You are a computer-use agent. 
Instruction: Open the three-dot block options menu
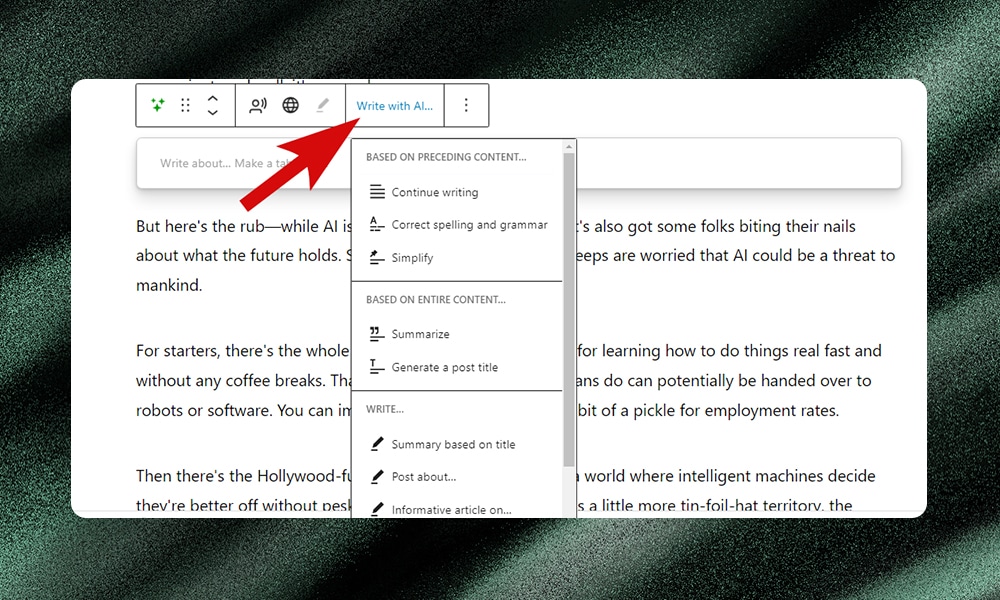pos(466,105)
